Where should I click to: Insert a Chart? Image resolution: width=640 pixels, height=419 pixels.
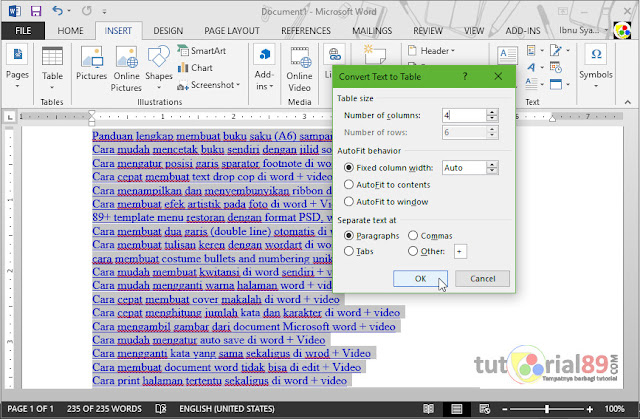tap(195, 68)
